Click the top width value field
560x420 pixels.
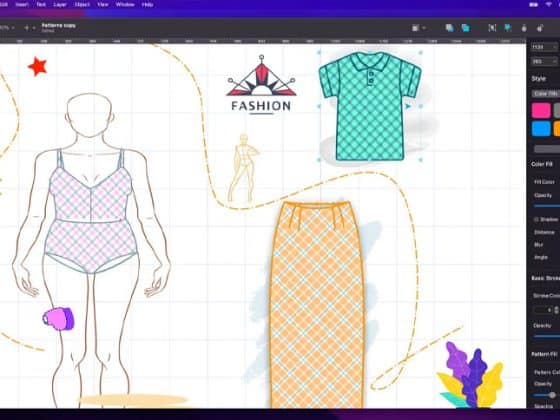(544, 47)
